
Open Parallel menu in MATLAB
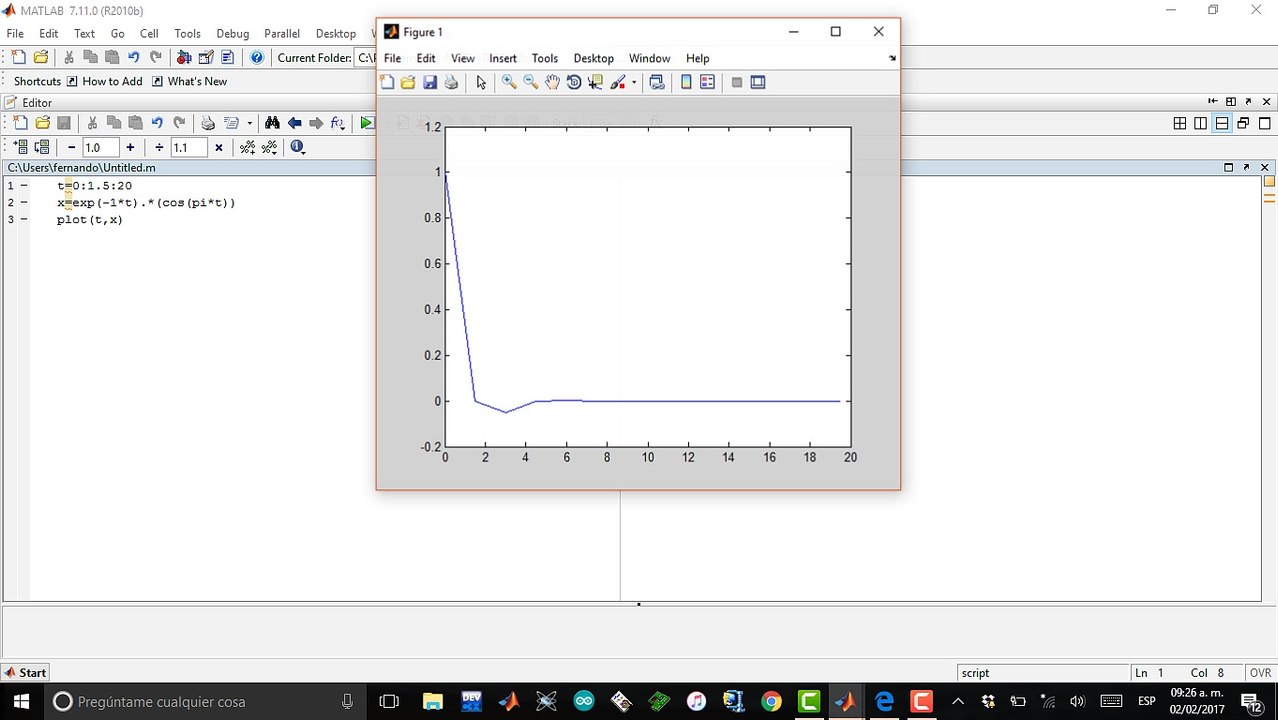tap(282, 33)
